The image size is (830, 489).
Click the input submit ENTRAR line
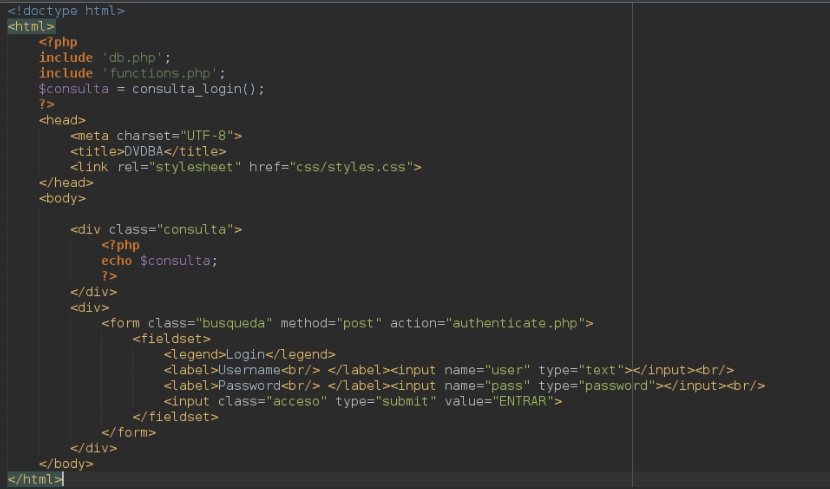pos(363,401)
